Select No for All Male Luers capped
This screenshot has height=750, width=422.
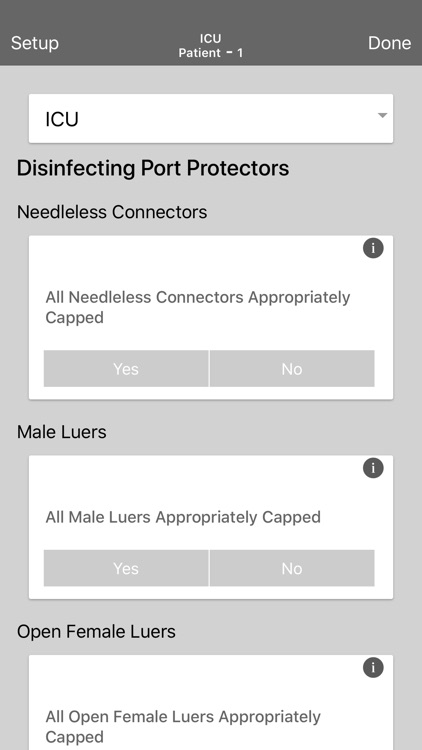pos(292,568)
